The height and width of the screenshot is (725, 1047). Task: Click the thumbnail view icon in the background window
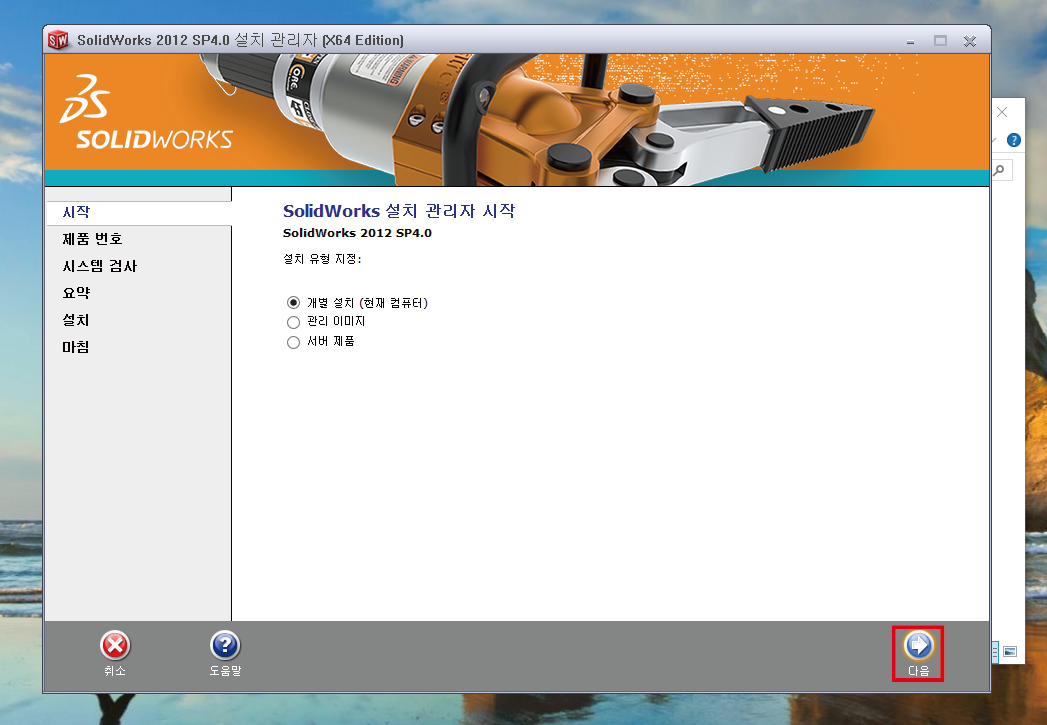[1010, 652]
